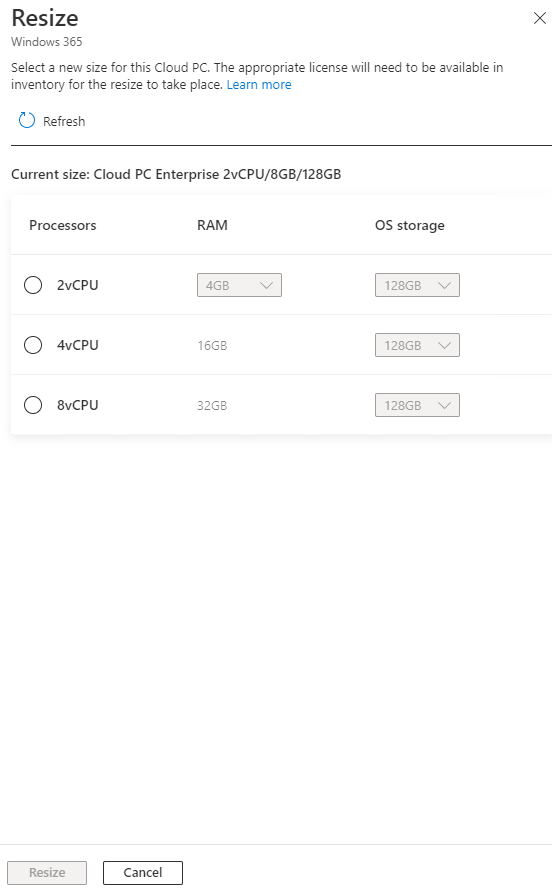Viewport: 552px width, 893px height.
Task: Open the 4GB RAM dropdown
Action: click(239, 285)
